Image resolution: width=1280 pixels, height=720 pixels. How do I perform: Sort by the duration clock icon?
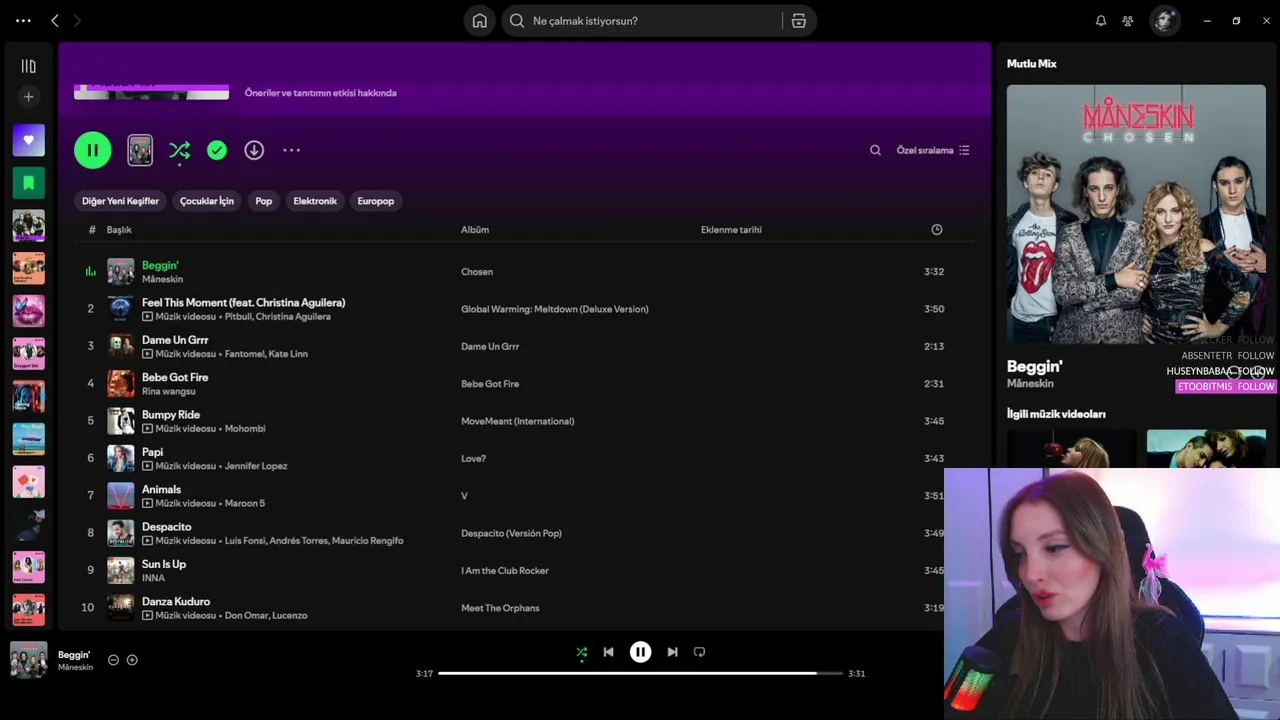(937, 230)
